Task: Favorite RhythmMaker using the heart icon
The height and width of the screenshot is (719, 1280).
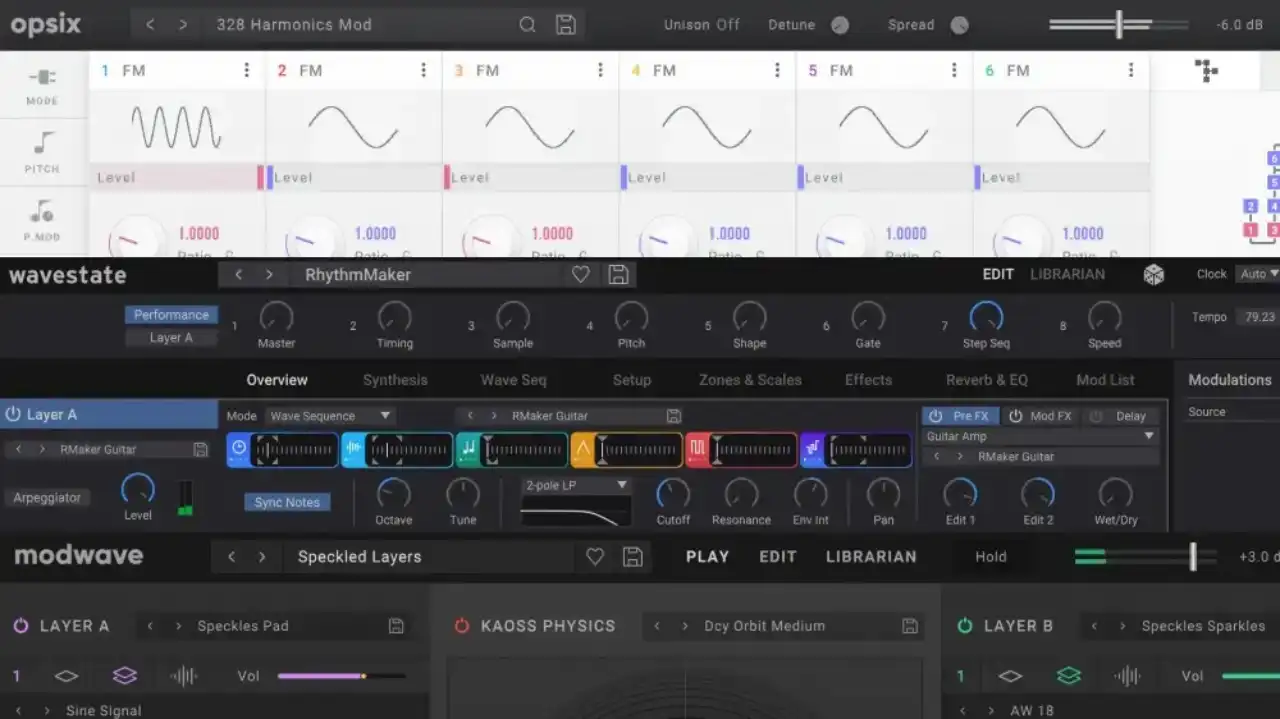Action: point(580,273)
